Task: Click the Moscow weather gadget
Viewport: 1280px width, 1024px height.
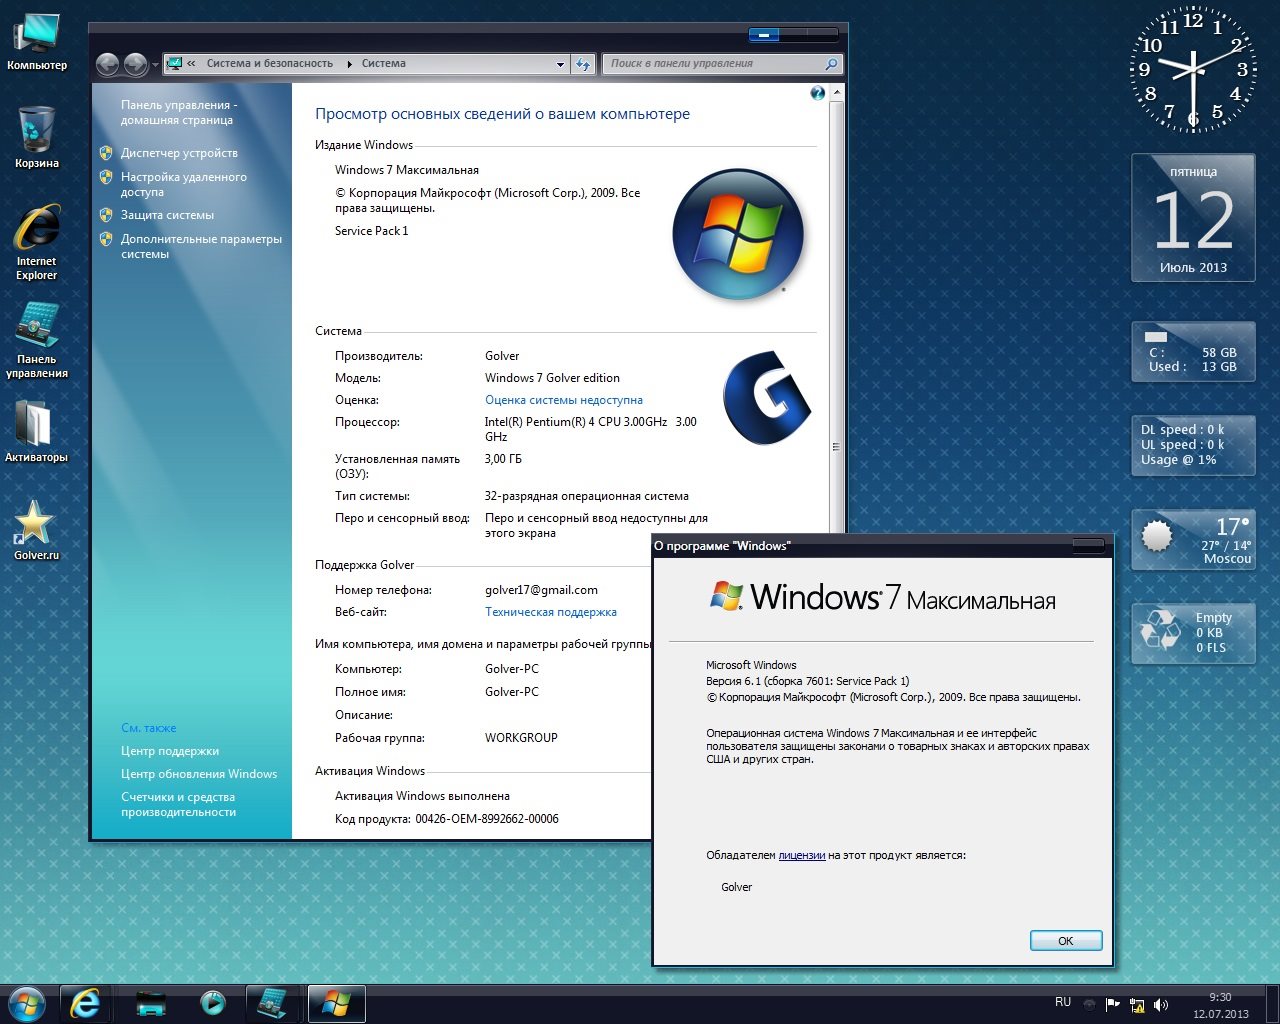Action: [1193, 540]
